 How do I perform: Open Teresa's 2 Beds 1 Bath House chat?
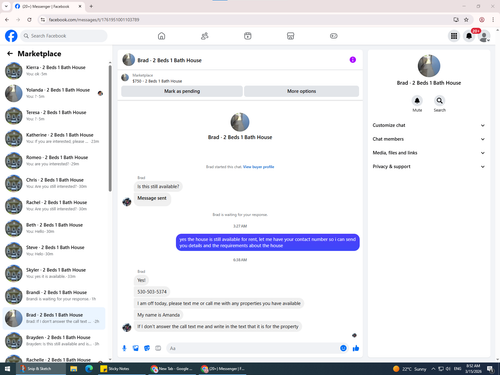(55, 116)
